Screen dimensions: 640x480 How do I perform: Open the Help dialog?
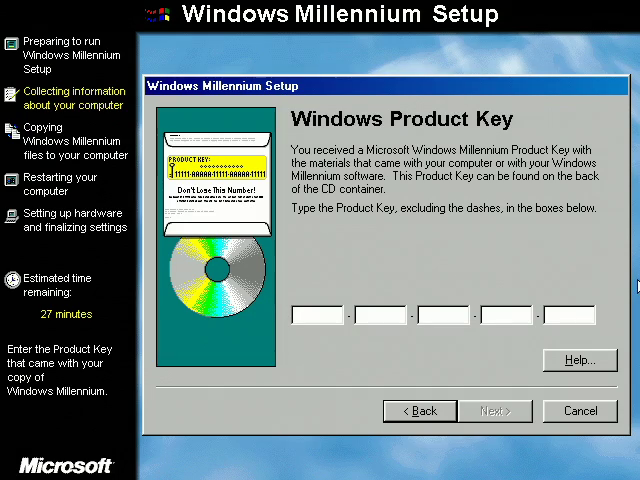tap(580, 360)
